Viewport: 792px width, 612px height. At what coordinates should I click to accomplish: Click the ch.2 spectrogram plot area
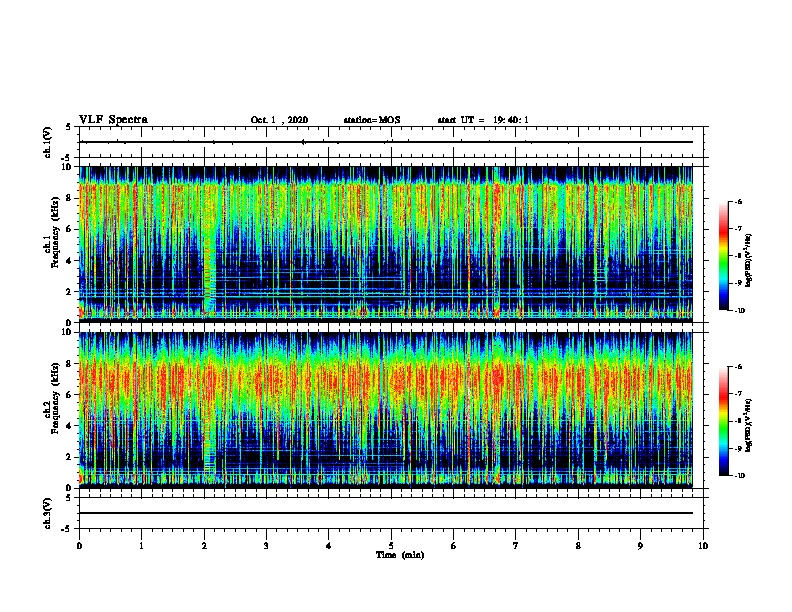point(386,410)
